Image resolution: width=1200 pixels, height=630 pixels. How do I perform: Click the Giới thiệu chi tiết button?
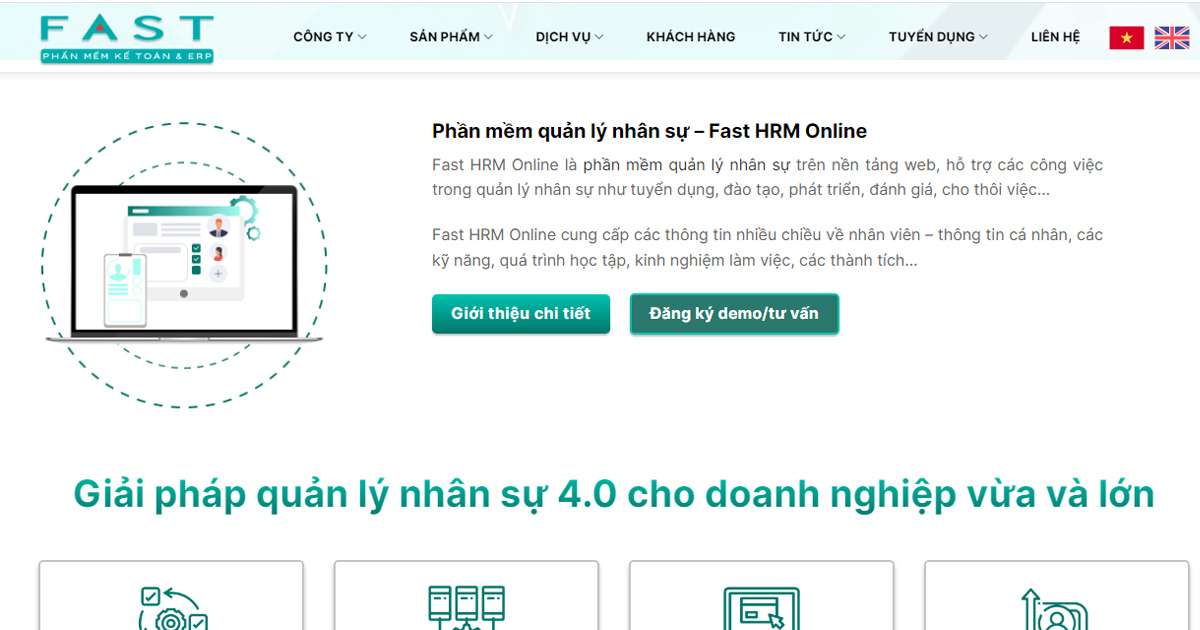[x=521, y=313]
